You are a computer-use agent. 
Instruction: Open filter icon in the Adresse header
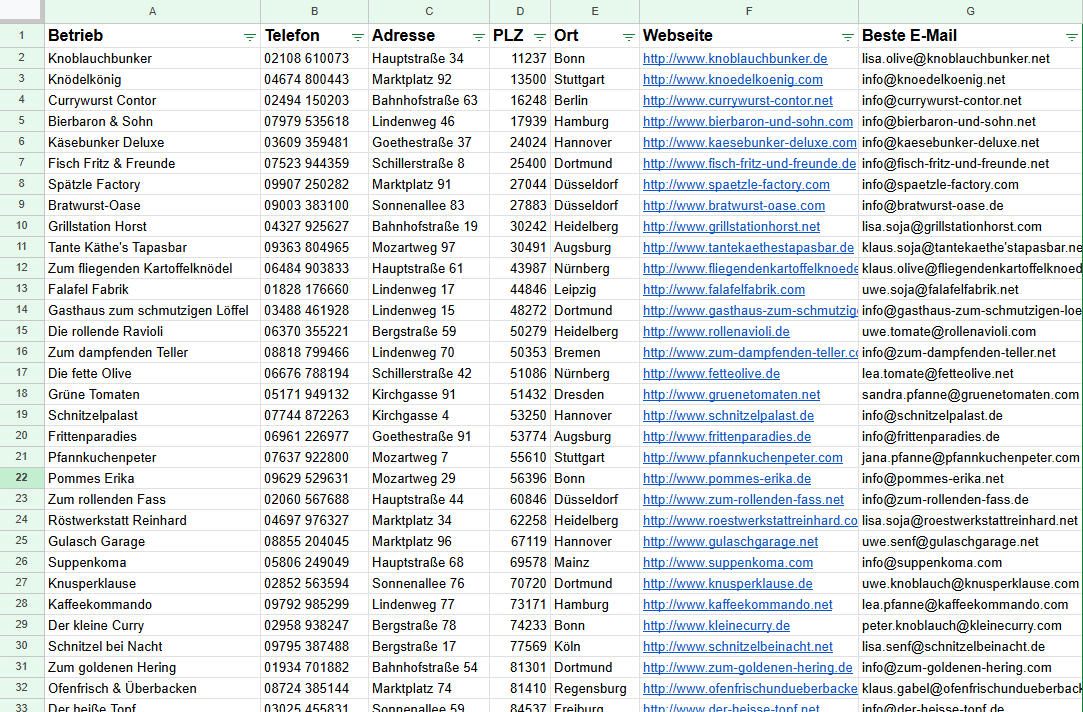pos(477,36)
